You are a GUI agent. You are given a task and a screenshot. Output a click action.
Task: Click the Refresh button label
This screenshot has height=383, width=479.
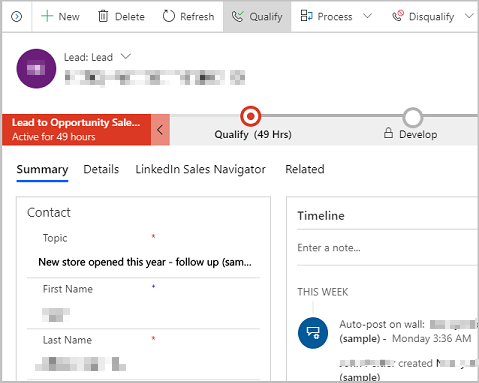coord(197,16)
